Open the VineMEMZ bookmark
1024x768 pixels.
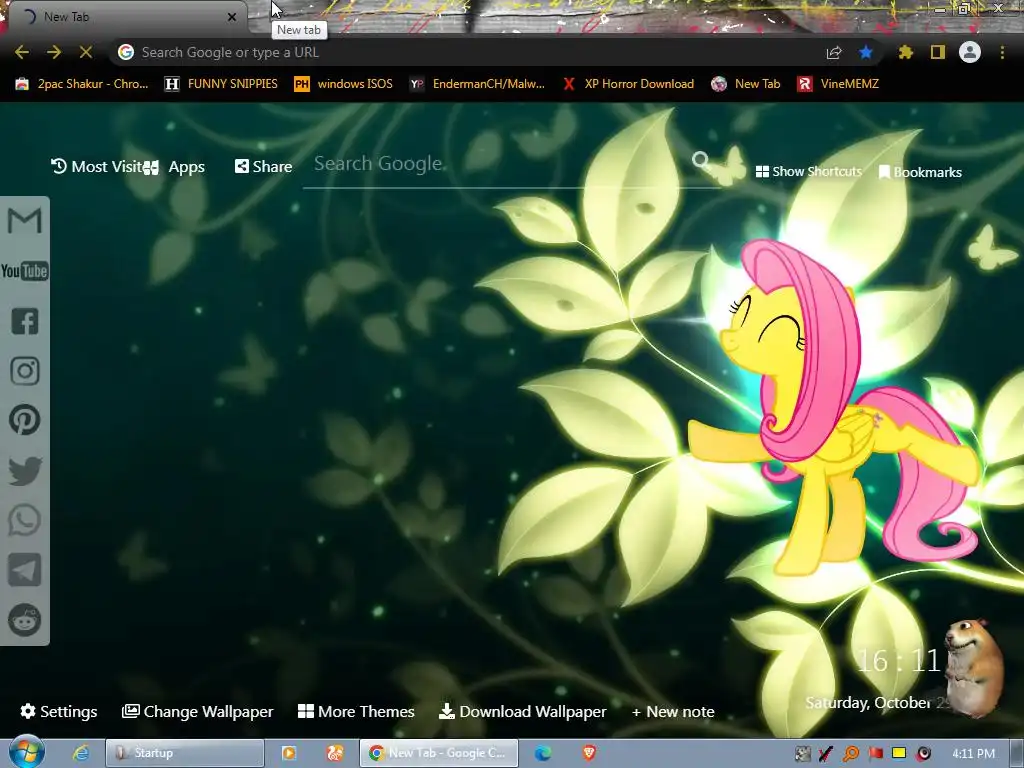coord(838,84)
